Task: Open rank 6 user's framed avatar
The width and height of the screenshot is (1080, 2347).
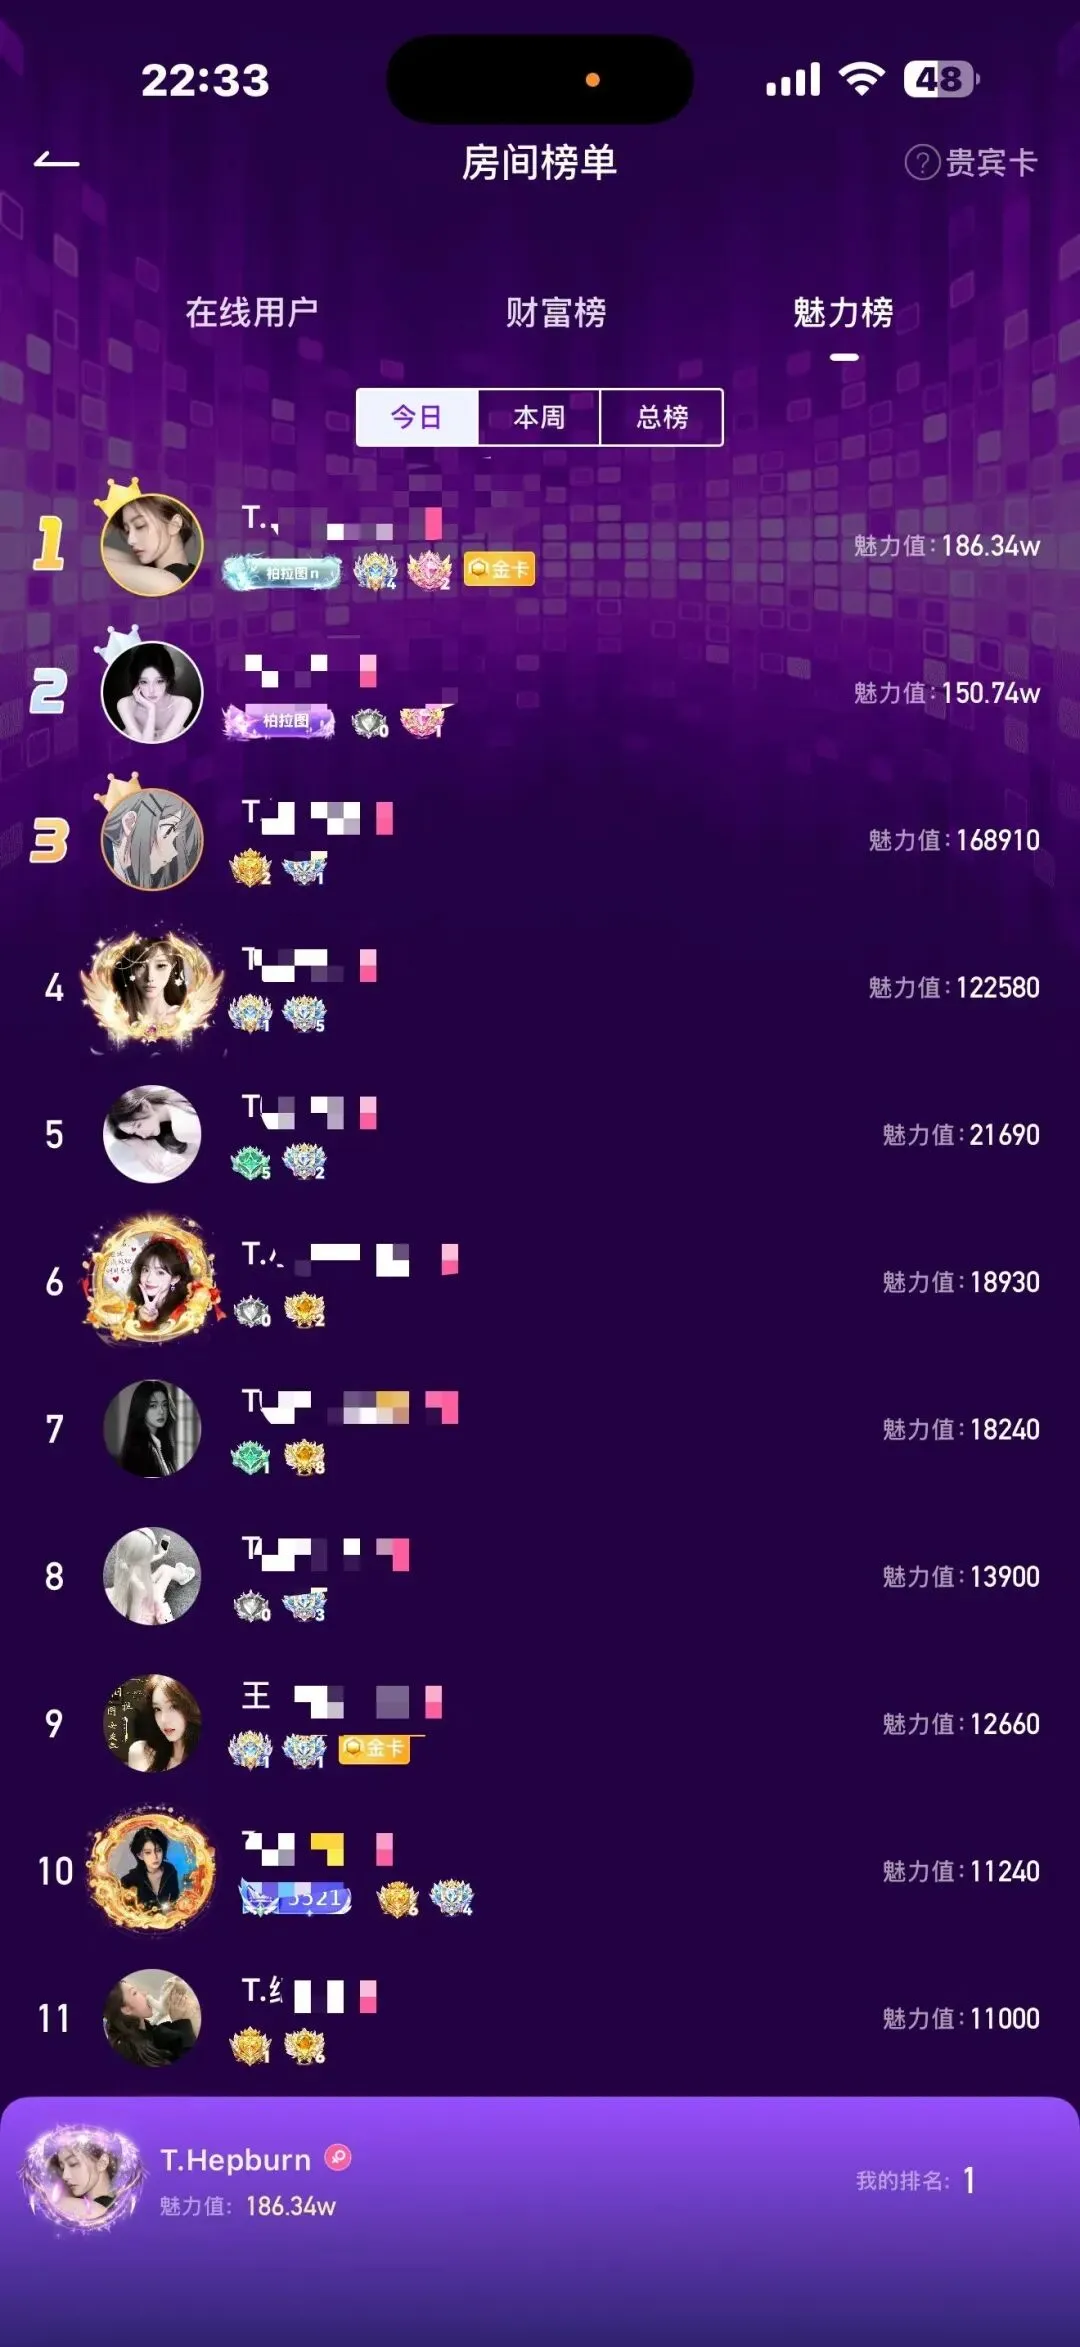Action: point(152,1281)
